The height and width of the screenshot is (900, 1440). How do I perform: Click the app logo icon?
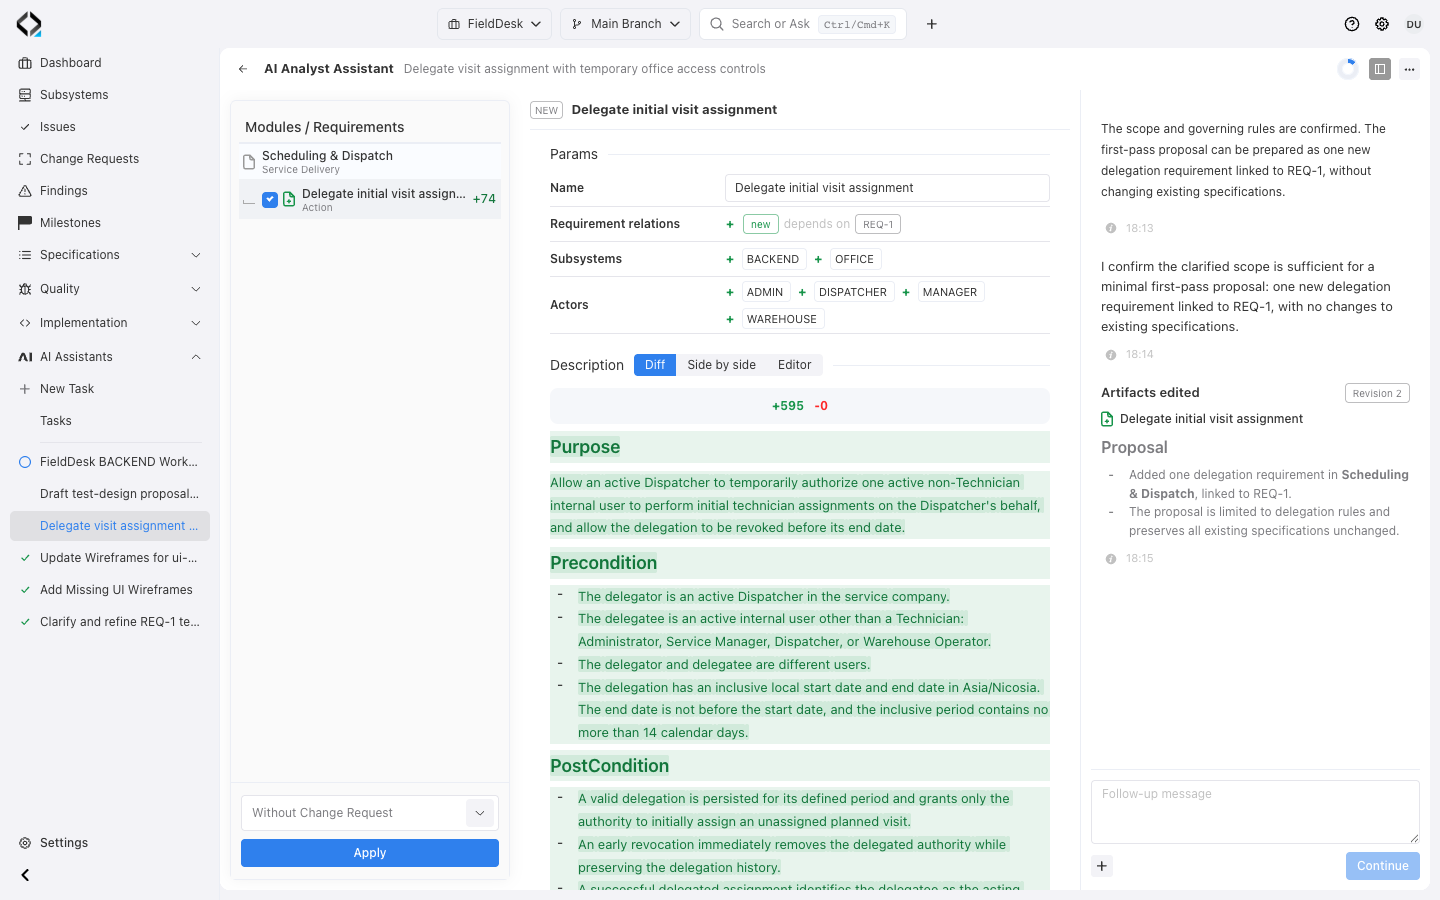(x=29, y=24)
